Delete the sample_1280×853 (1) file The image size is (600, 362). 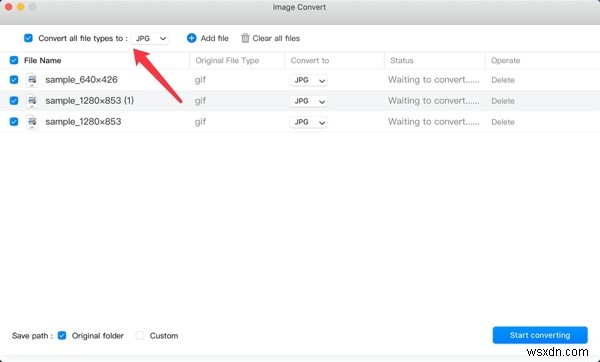(502, 101)
